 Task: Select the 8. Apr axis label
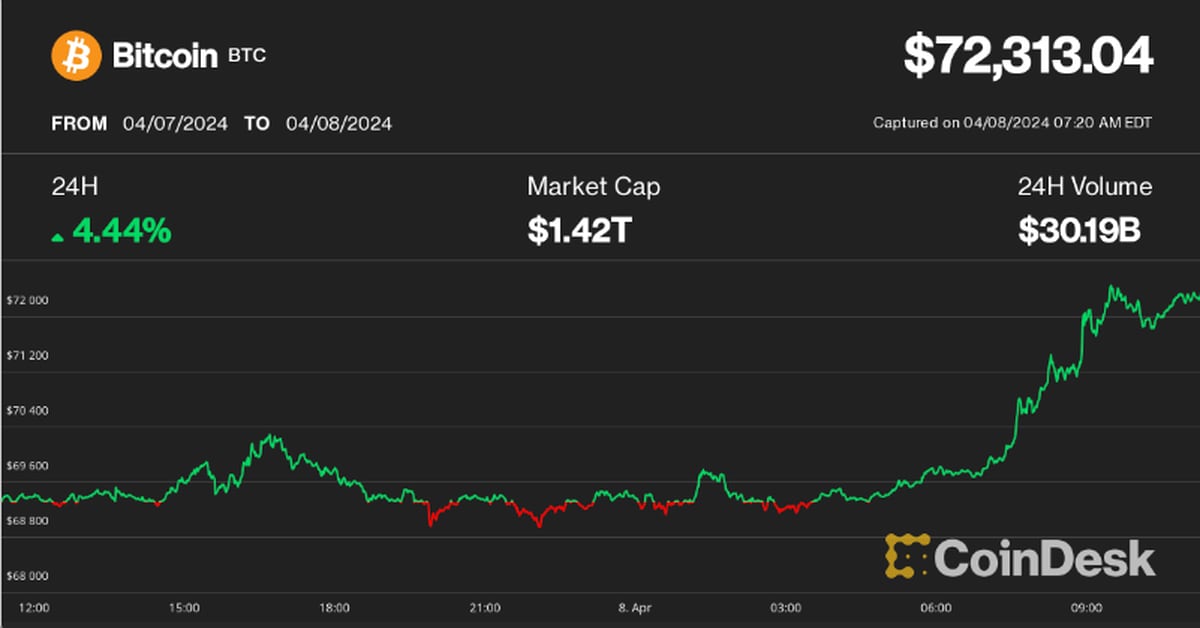637,607
